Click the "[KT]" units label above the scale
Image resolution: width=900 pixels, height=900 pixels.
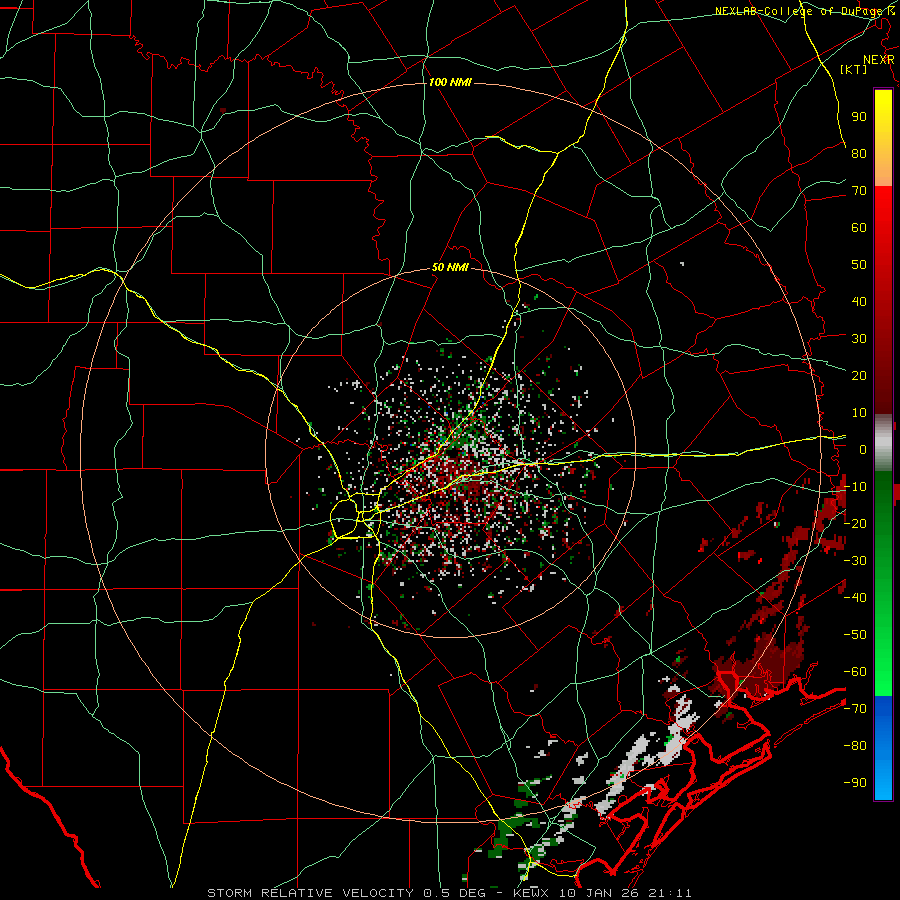pyautogui.click(x=854, y=69)
